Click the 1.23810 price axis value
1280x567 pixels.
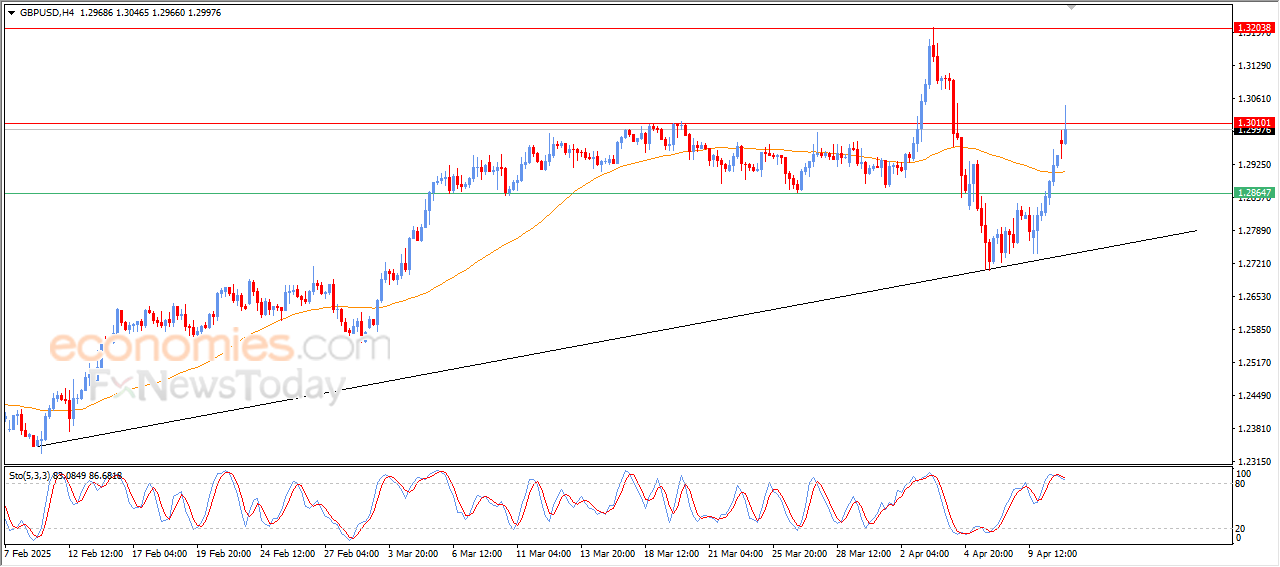click(1254, 428)
